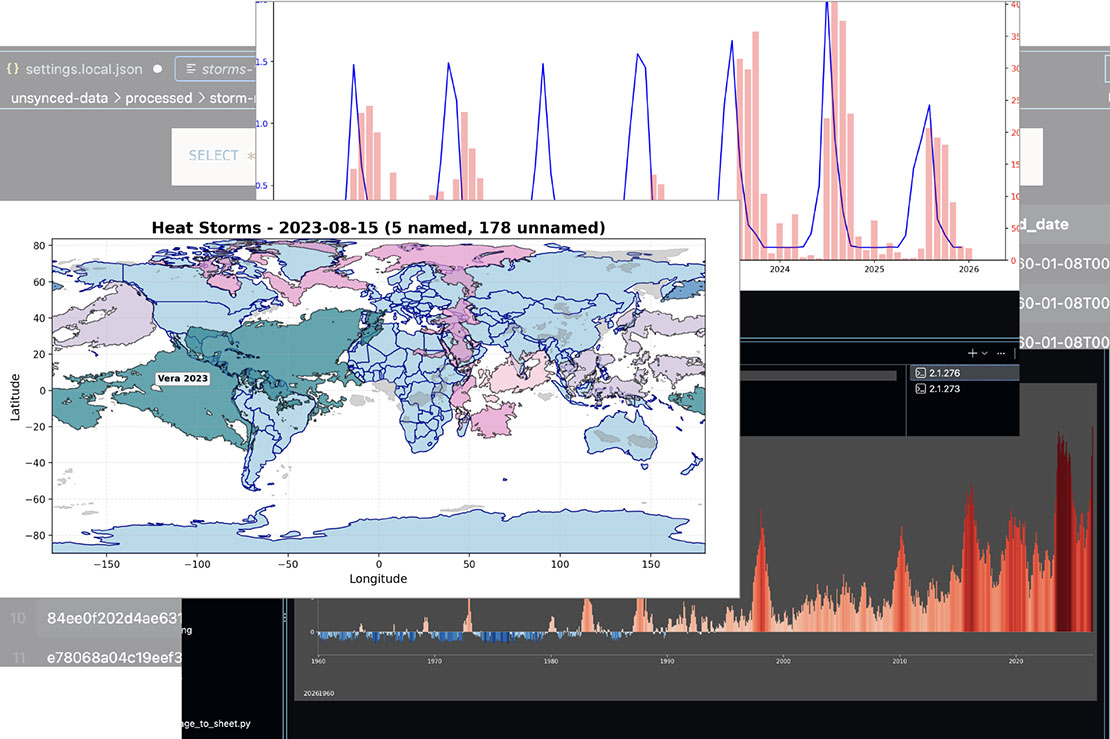Click row number 11 in the results grid
This screenshot has width=1110, height=739.
pyautogui.click(x=18, y=658)
